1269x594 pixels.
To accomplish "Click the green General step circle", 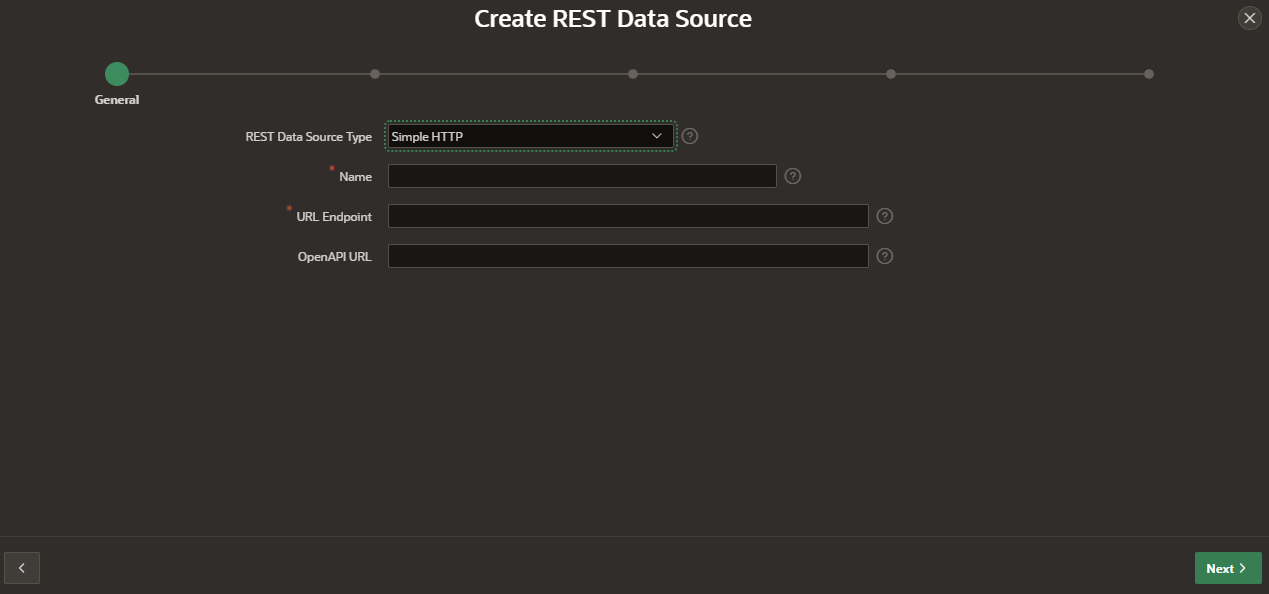I will 116,73.
